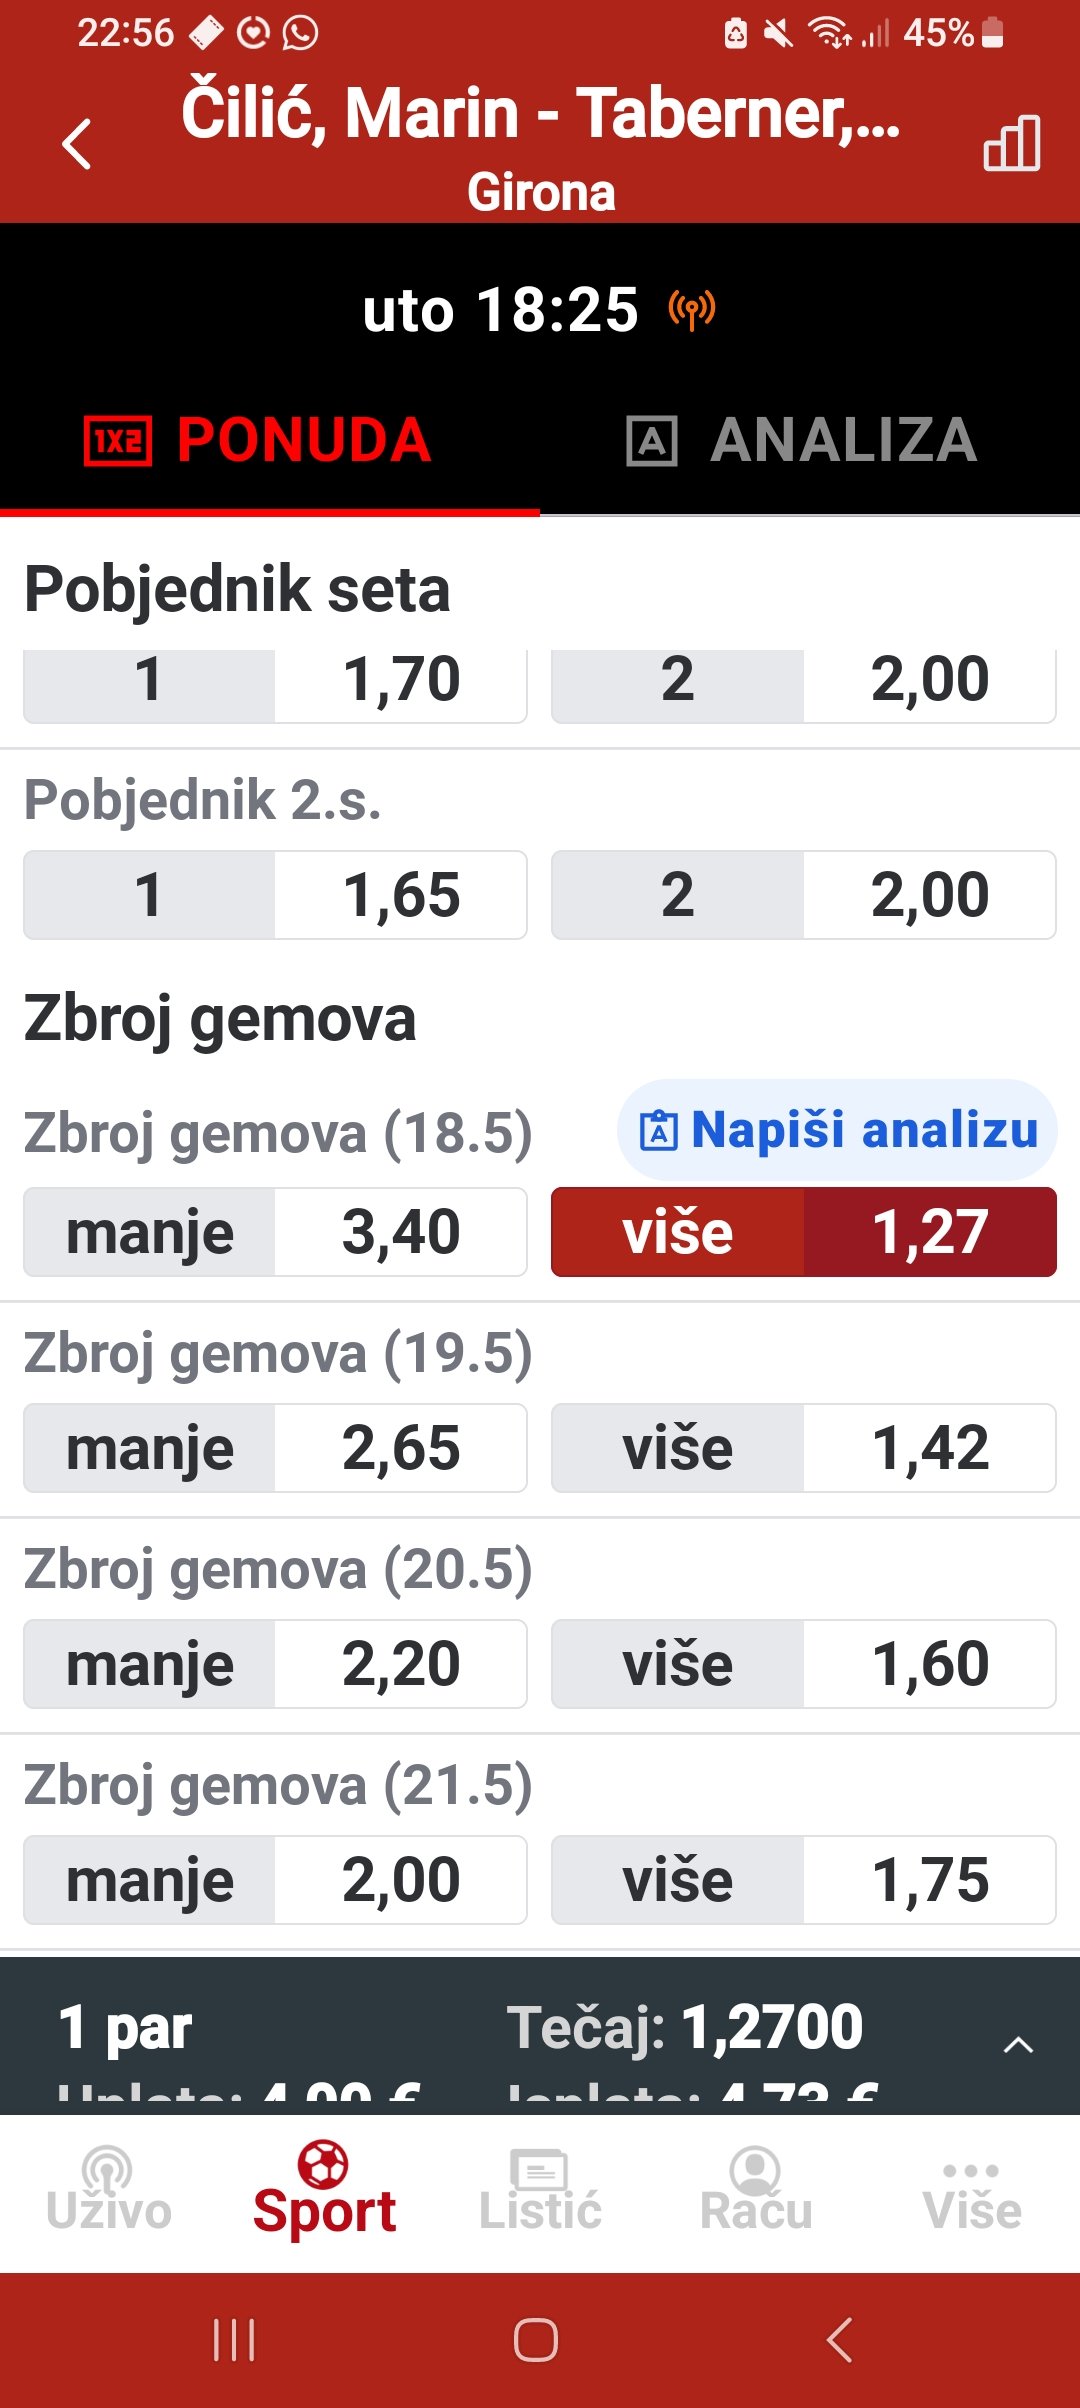1080x2408 pixels.
Task: Expand the bet slip summary chevron
Action: [1018, 2045]
